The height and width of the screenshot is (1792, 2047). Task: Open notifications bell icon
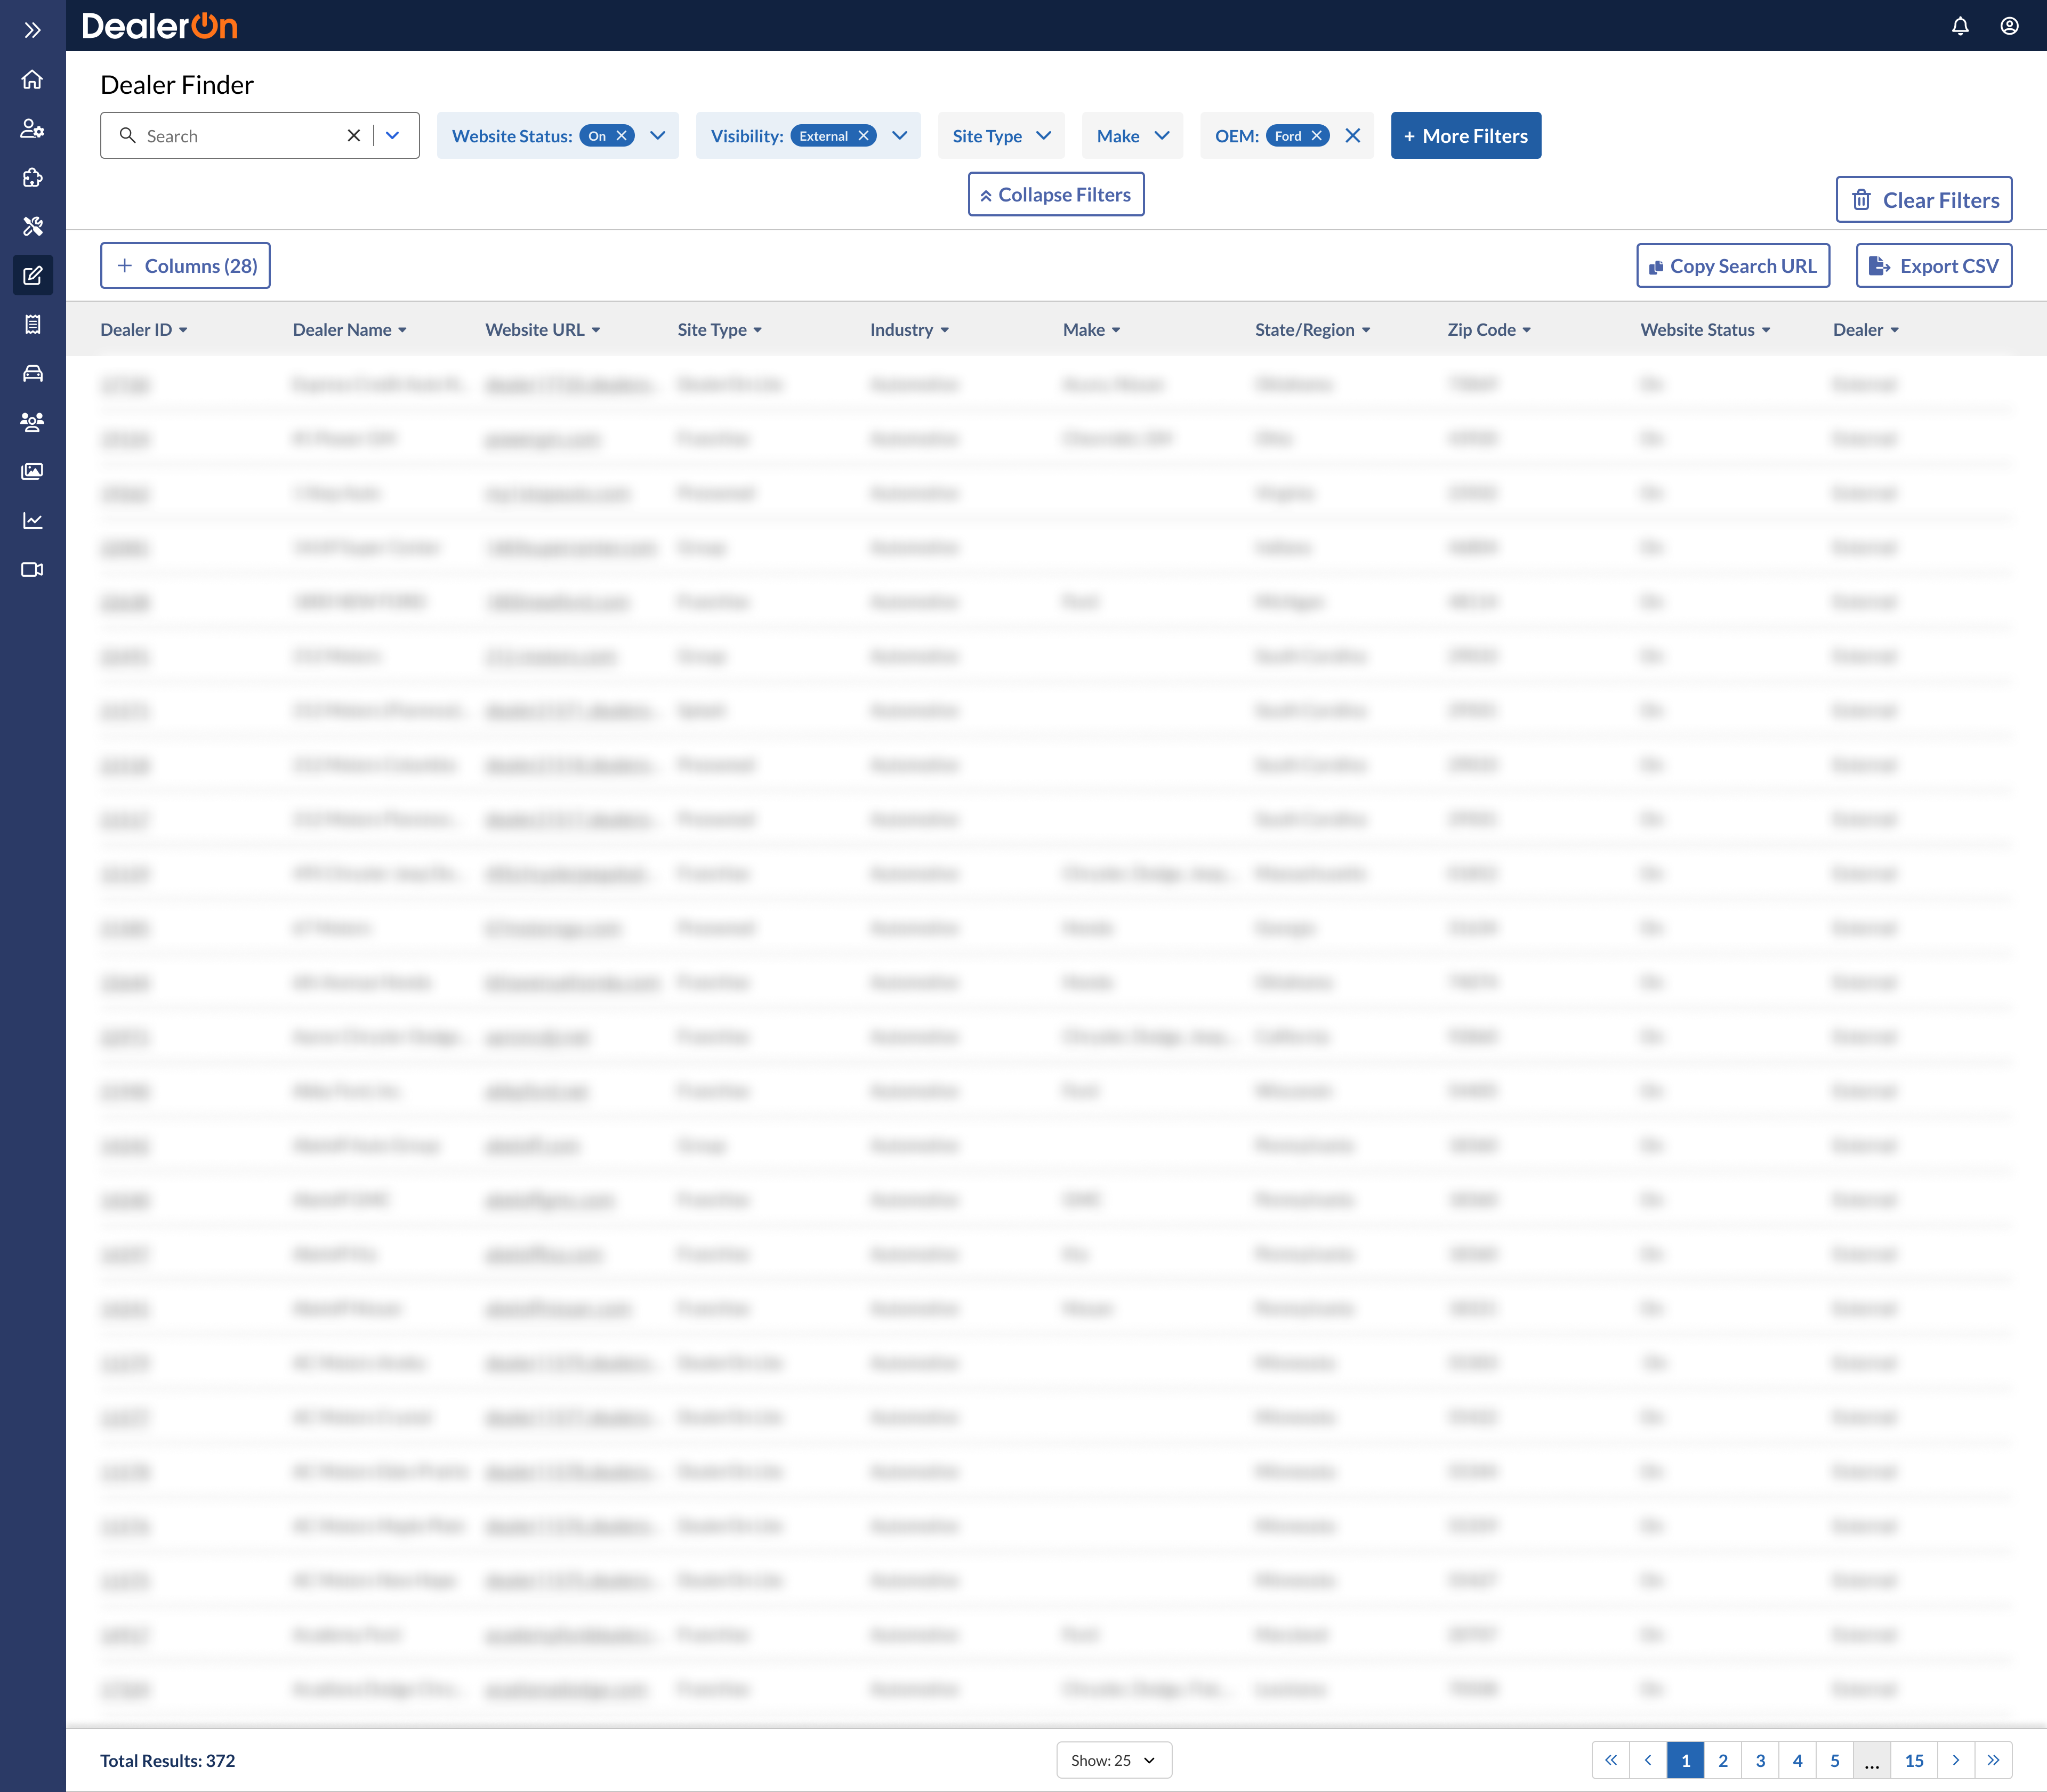pos(1960,26)
